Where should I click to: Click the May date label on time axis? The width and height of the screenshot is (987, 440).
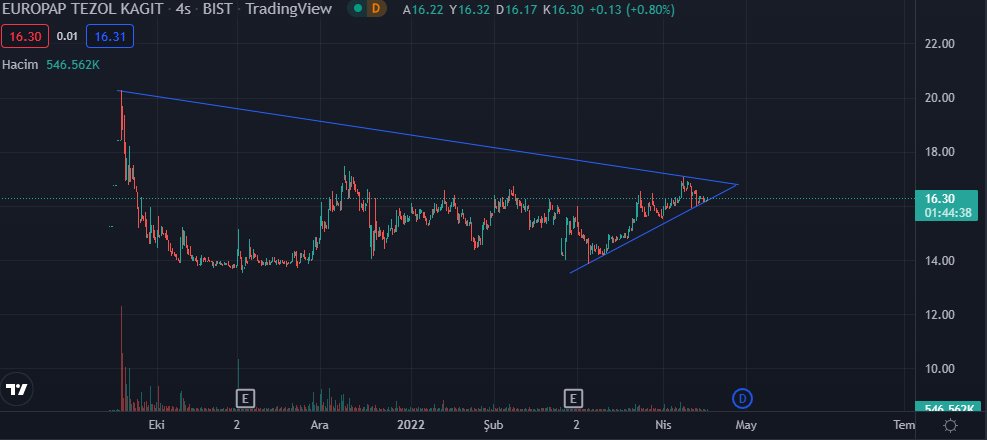746,425
